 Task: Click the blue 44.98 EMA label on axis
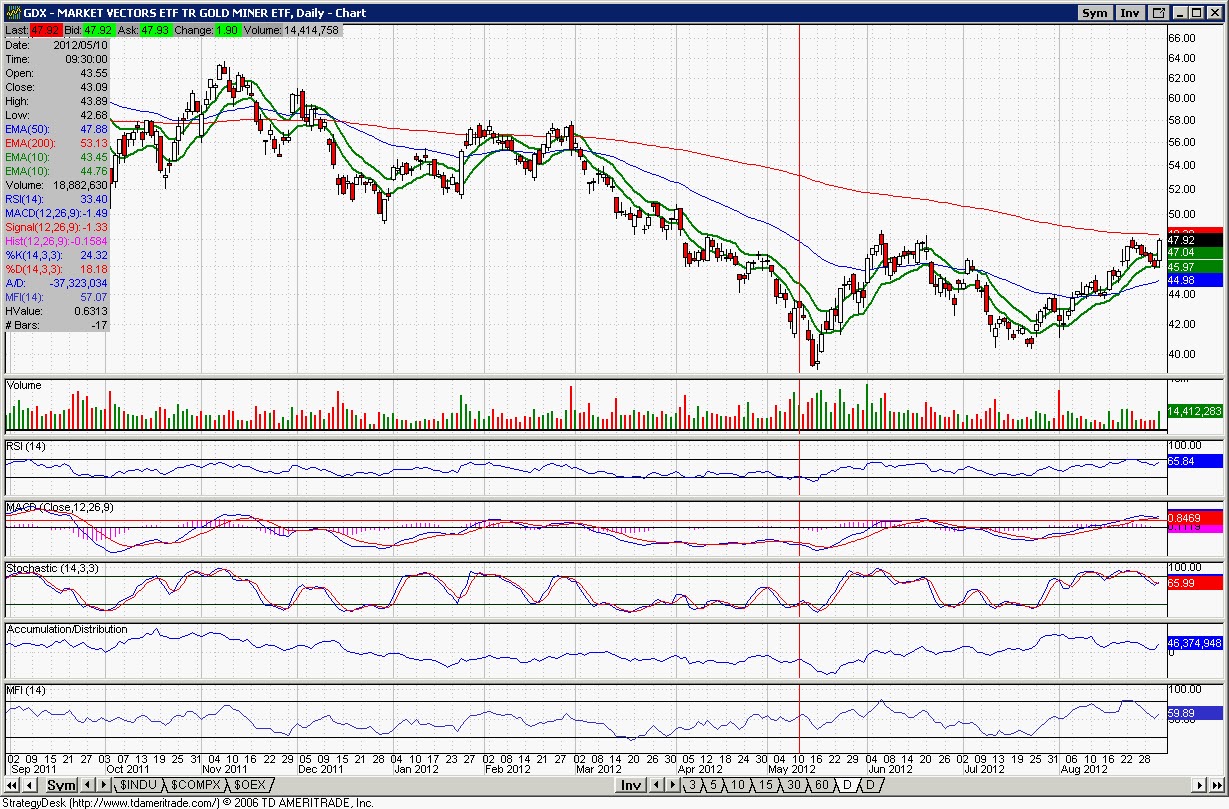[1194, 281]
